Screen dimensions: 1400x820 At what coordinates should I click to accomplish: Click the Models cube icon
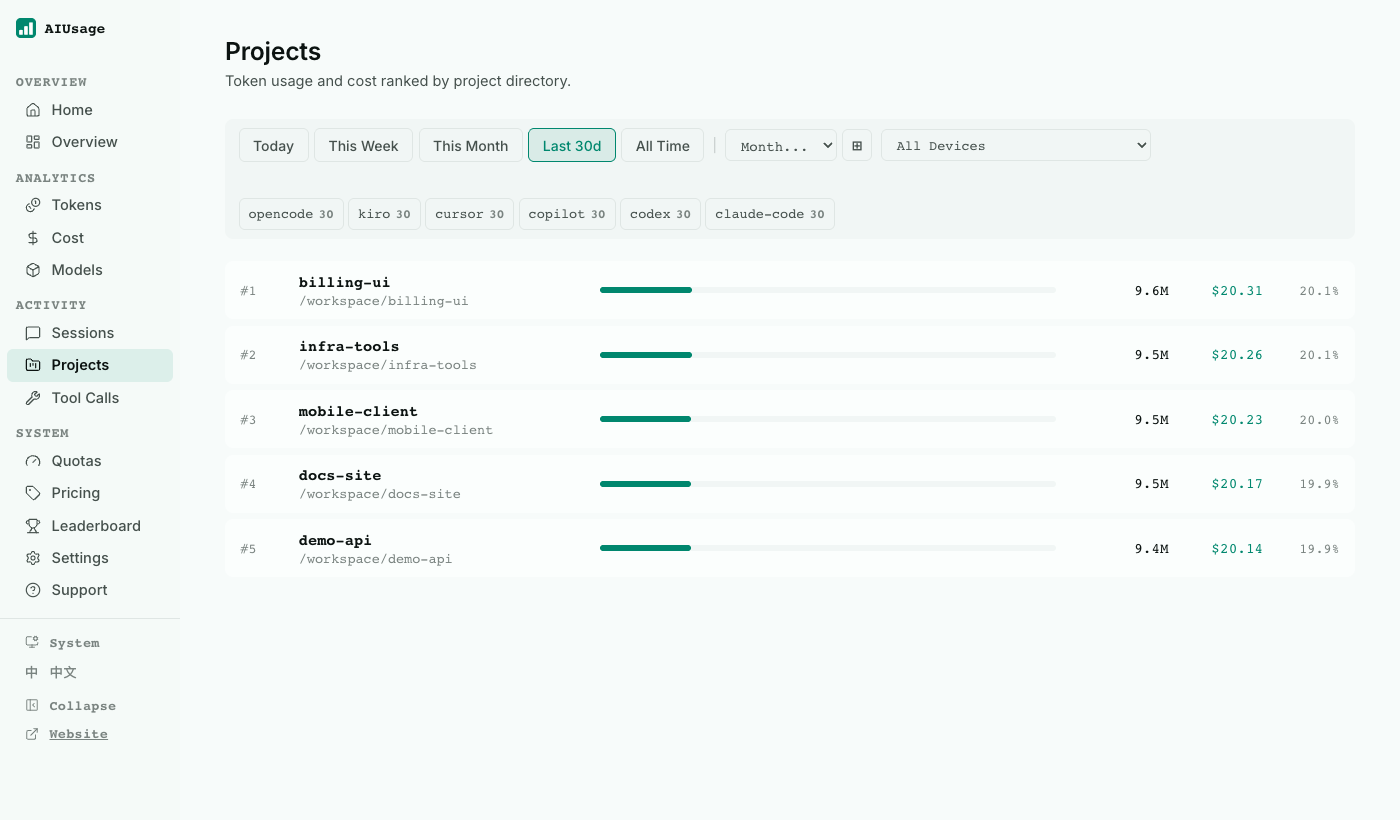click(x=33, y=270)
